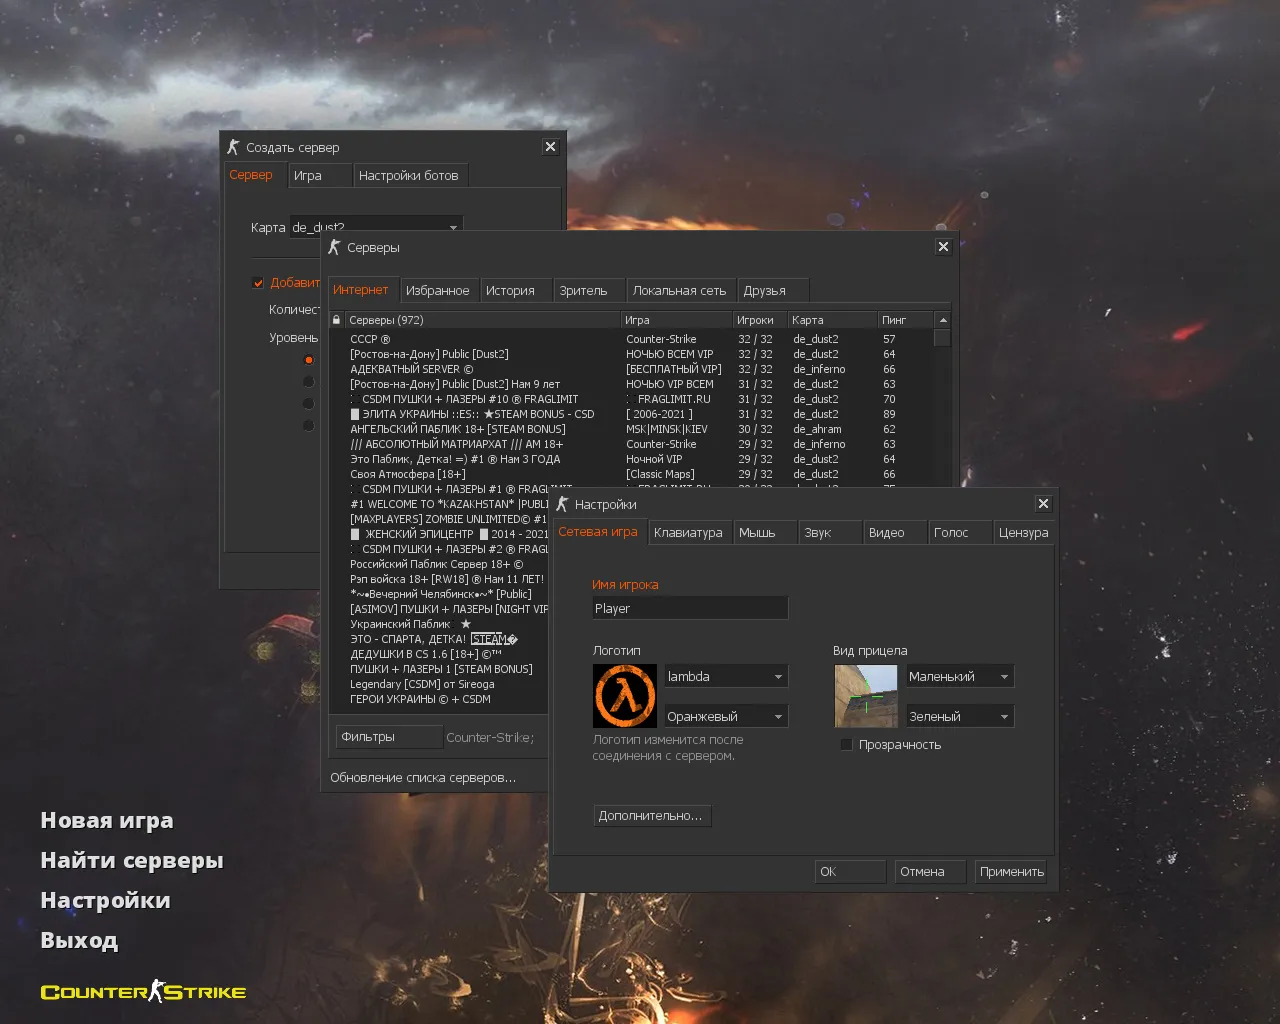Uncheck the Добавить checkbox in Create Server
The height and width of the screenshot is (1024, 1280).
click(258, 282)
